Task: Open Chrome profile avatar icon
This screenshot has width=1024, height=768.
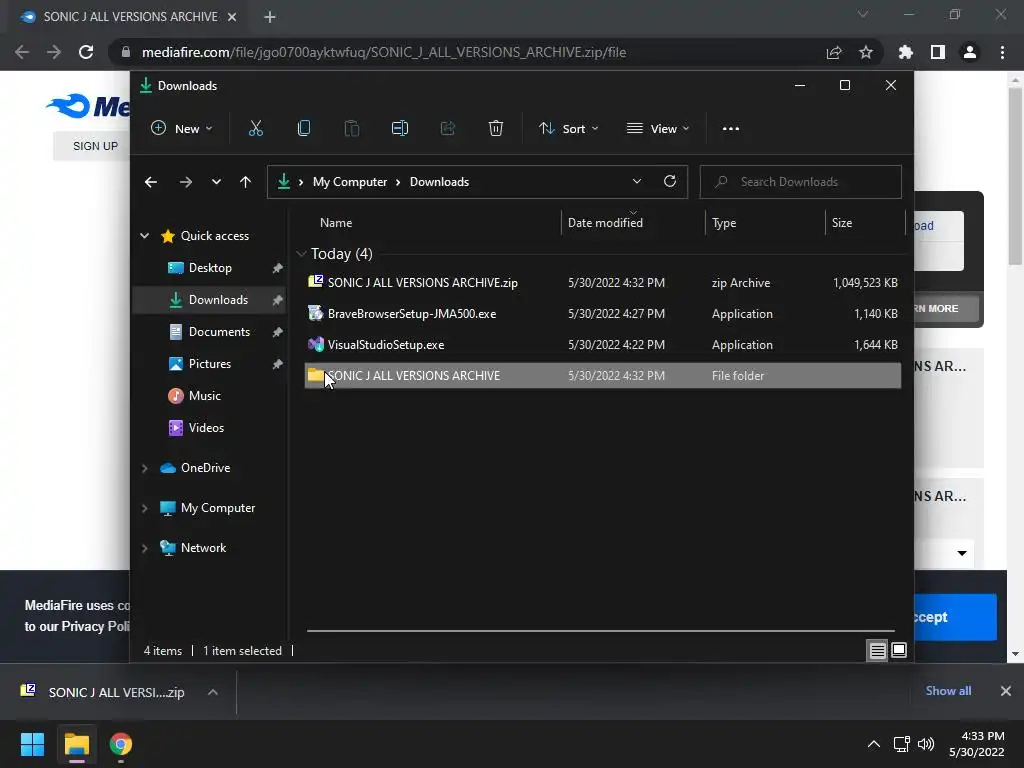Action: (x=970, y=52)
